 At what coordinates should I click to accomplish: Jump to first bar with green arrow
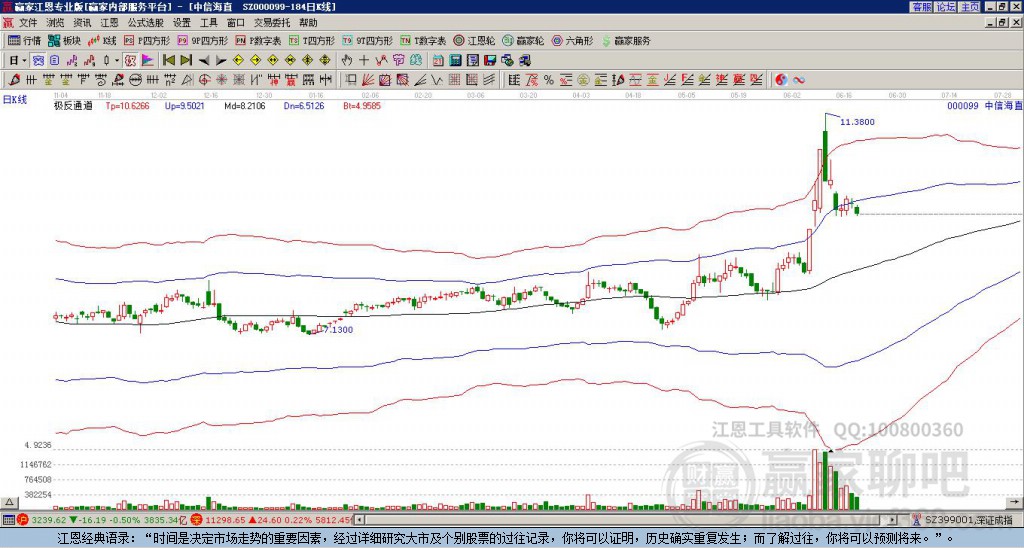click(x=168, y=60)
